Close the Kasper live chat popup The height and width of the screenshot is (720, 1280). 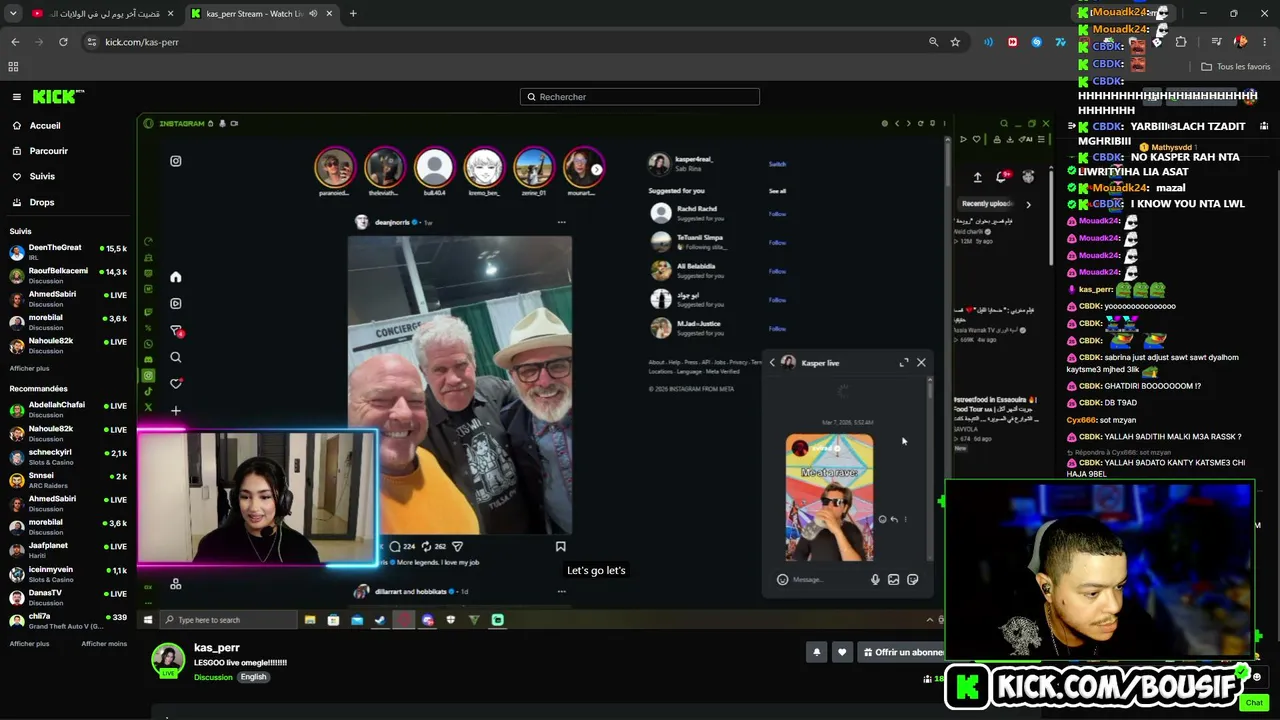point(921,362)
